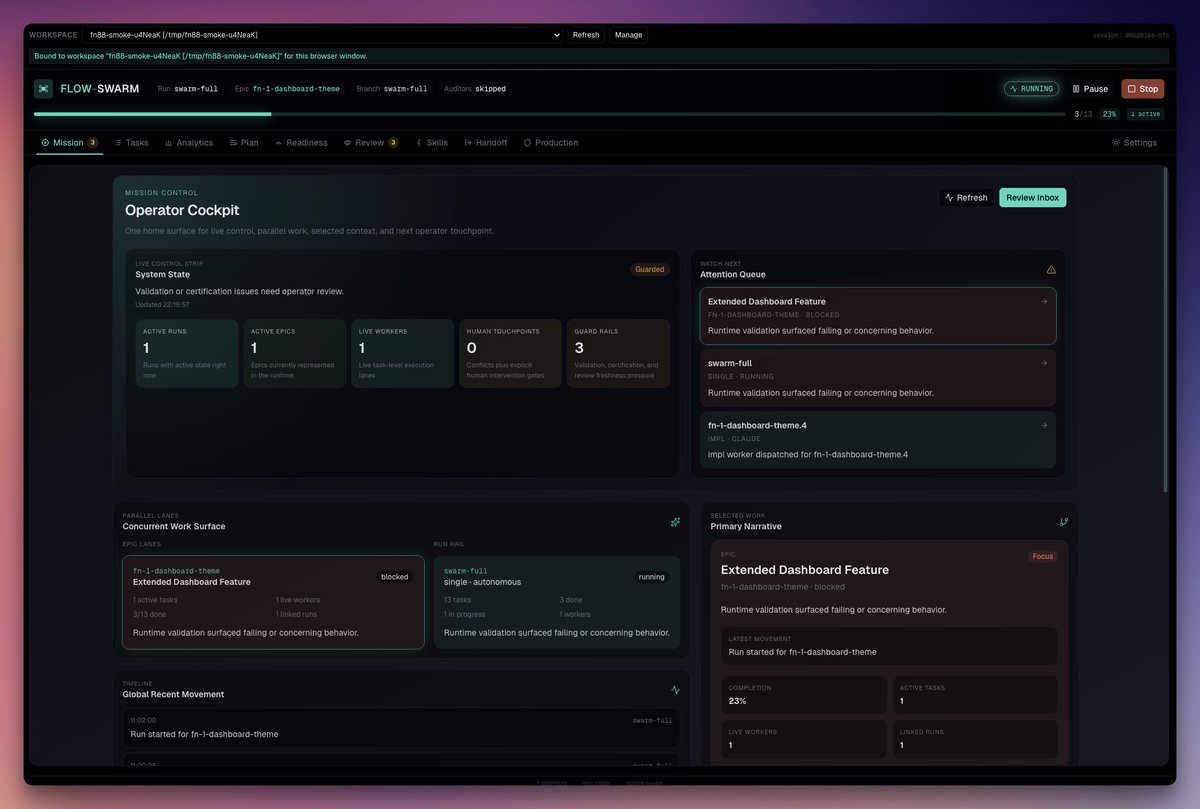Click arrow on fn-1-dashboard-theme.4 queue item

click(1044, 425)
